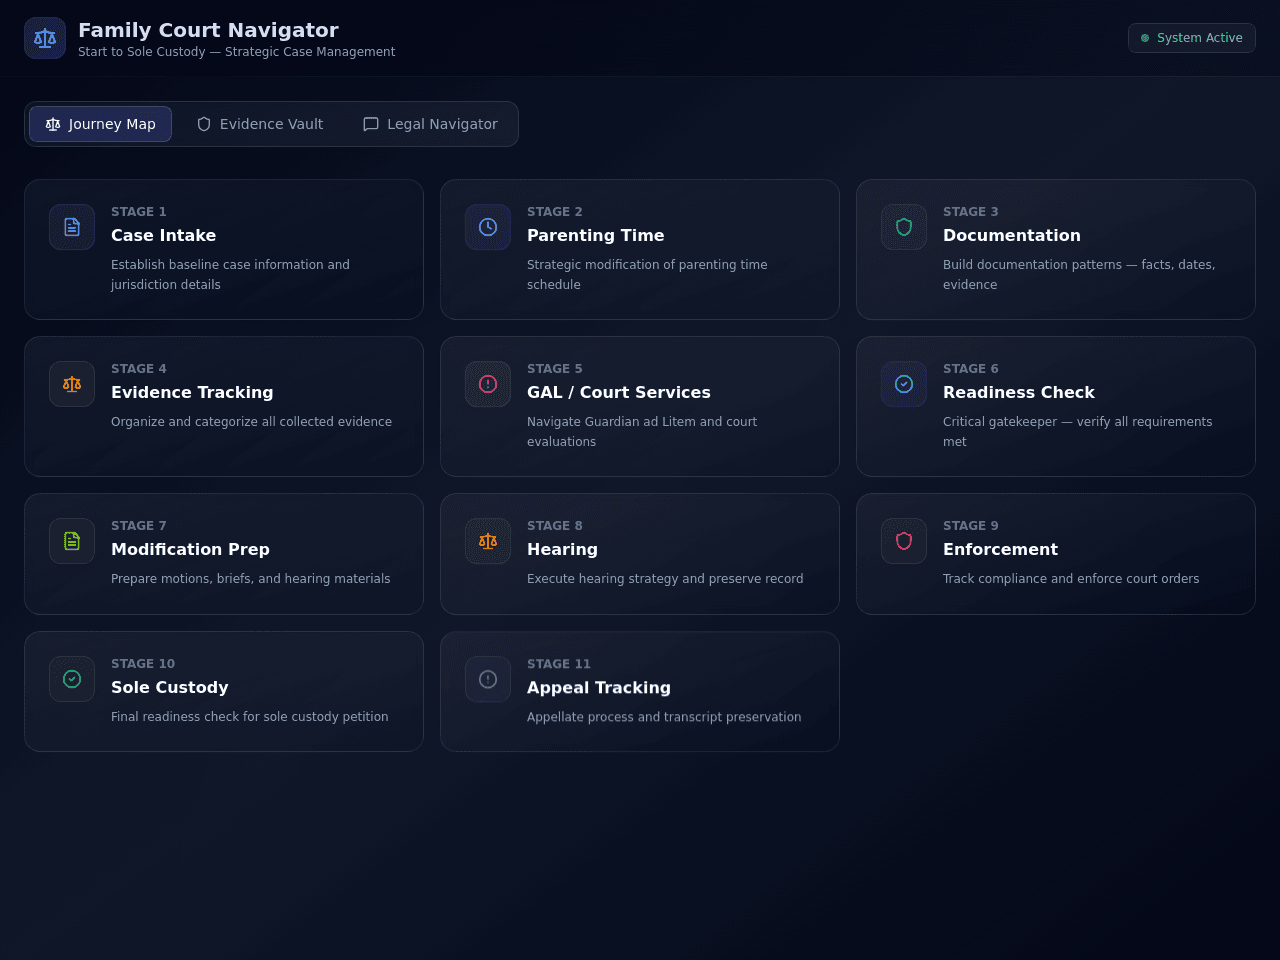The width and height of the screenshot is (1280, 960).
Task: Click 'Critical gatekeeper' description text
Action: tap(1077, 432)
